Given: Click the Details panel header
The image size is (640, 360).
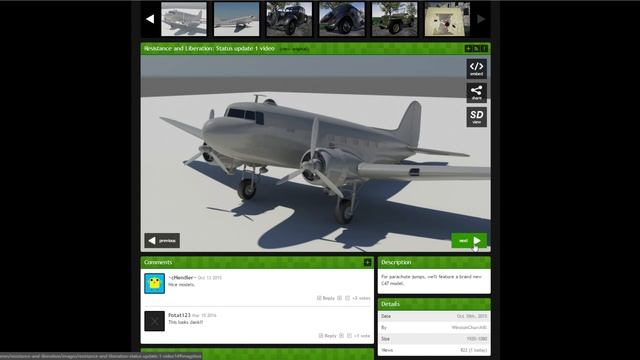Looking at the screenshot, I should [x=434, y=304].
